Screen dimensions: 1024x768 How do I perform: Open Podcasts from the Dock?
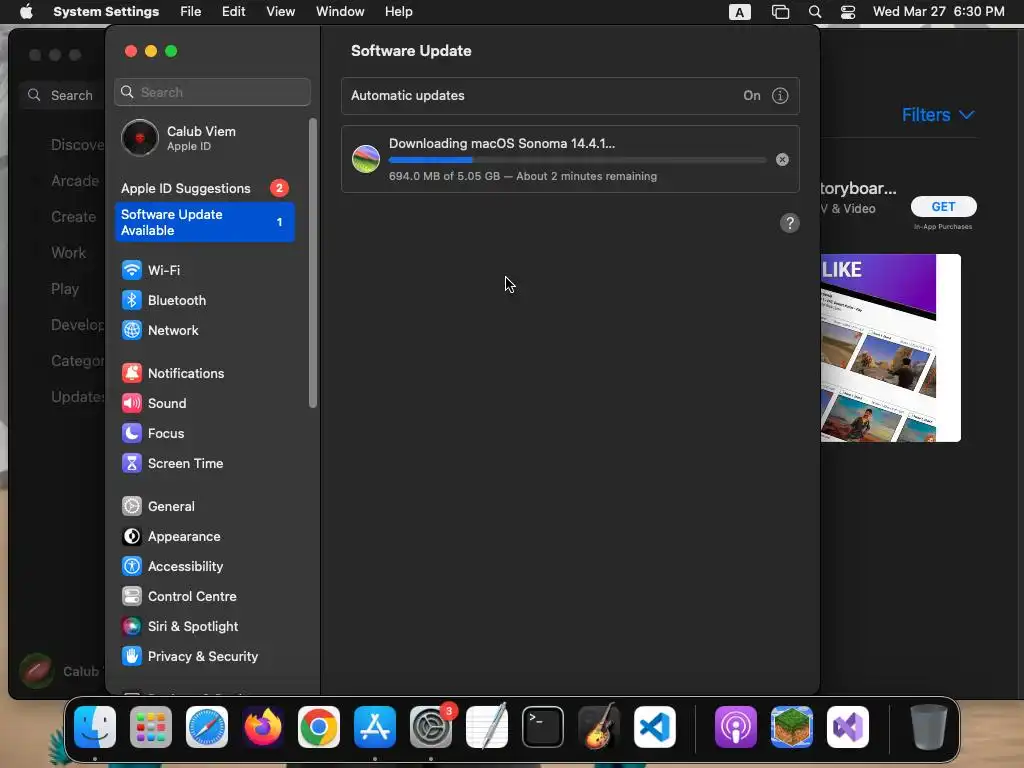736,727
